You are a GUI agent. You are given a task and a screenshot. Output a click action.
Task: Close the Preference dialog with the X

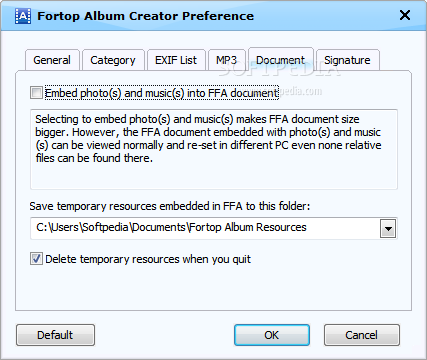405,15
